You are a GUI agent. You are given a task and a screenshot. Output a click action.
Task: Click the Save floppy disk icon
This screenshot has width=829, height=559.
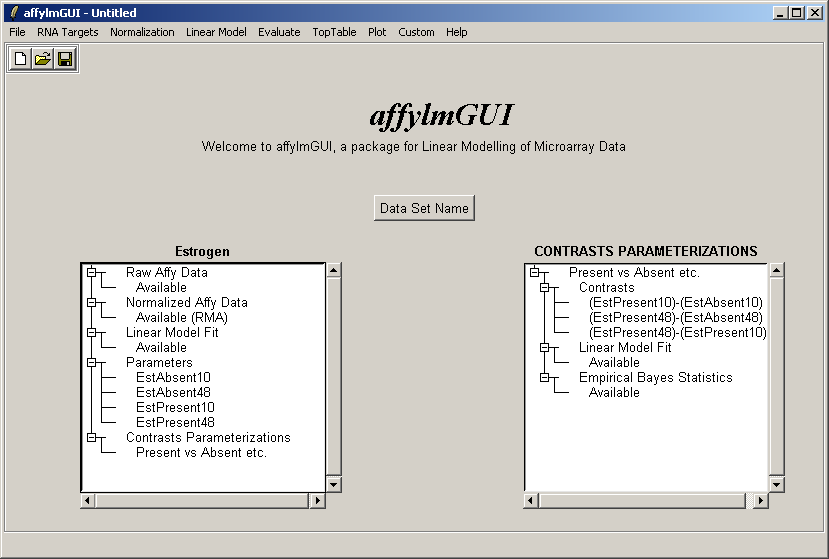pos(65,60)
